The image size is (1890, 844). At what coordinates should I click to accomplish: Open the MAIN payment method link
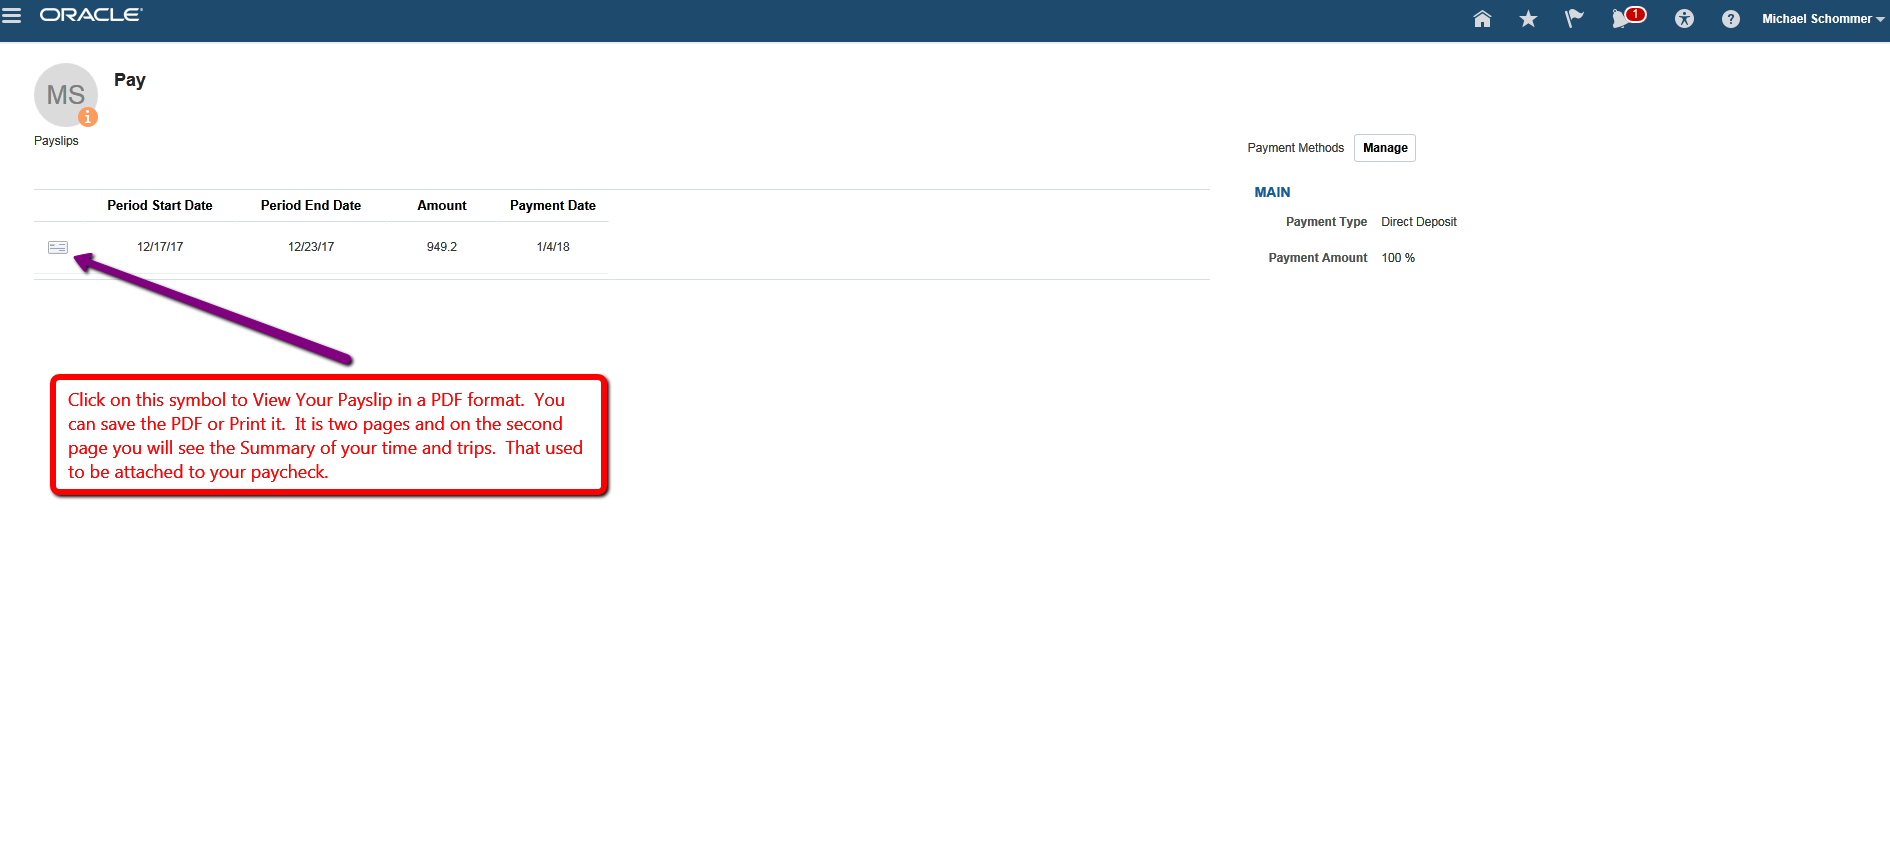pos(1272,192)
